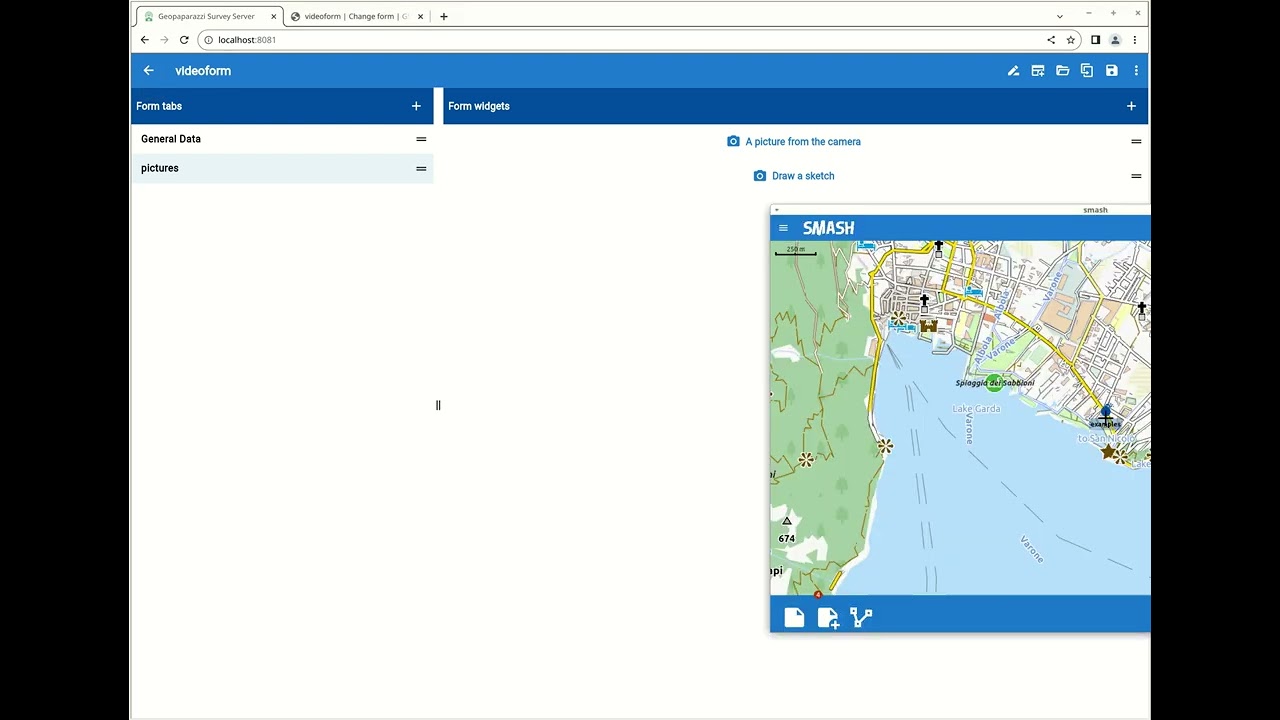This screenshot has width=1280, height=720.
Task: Click the Spiaggia dei Sabbioni map marker
Action: tap(994, 383)
